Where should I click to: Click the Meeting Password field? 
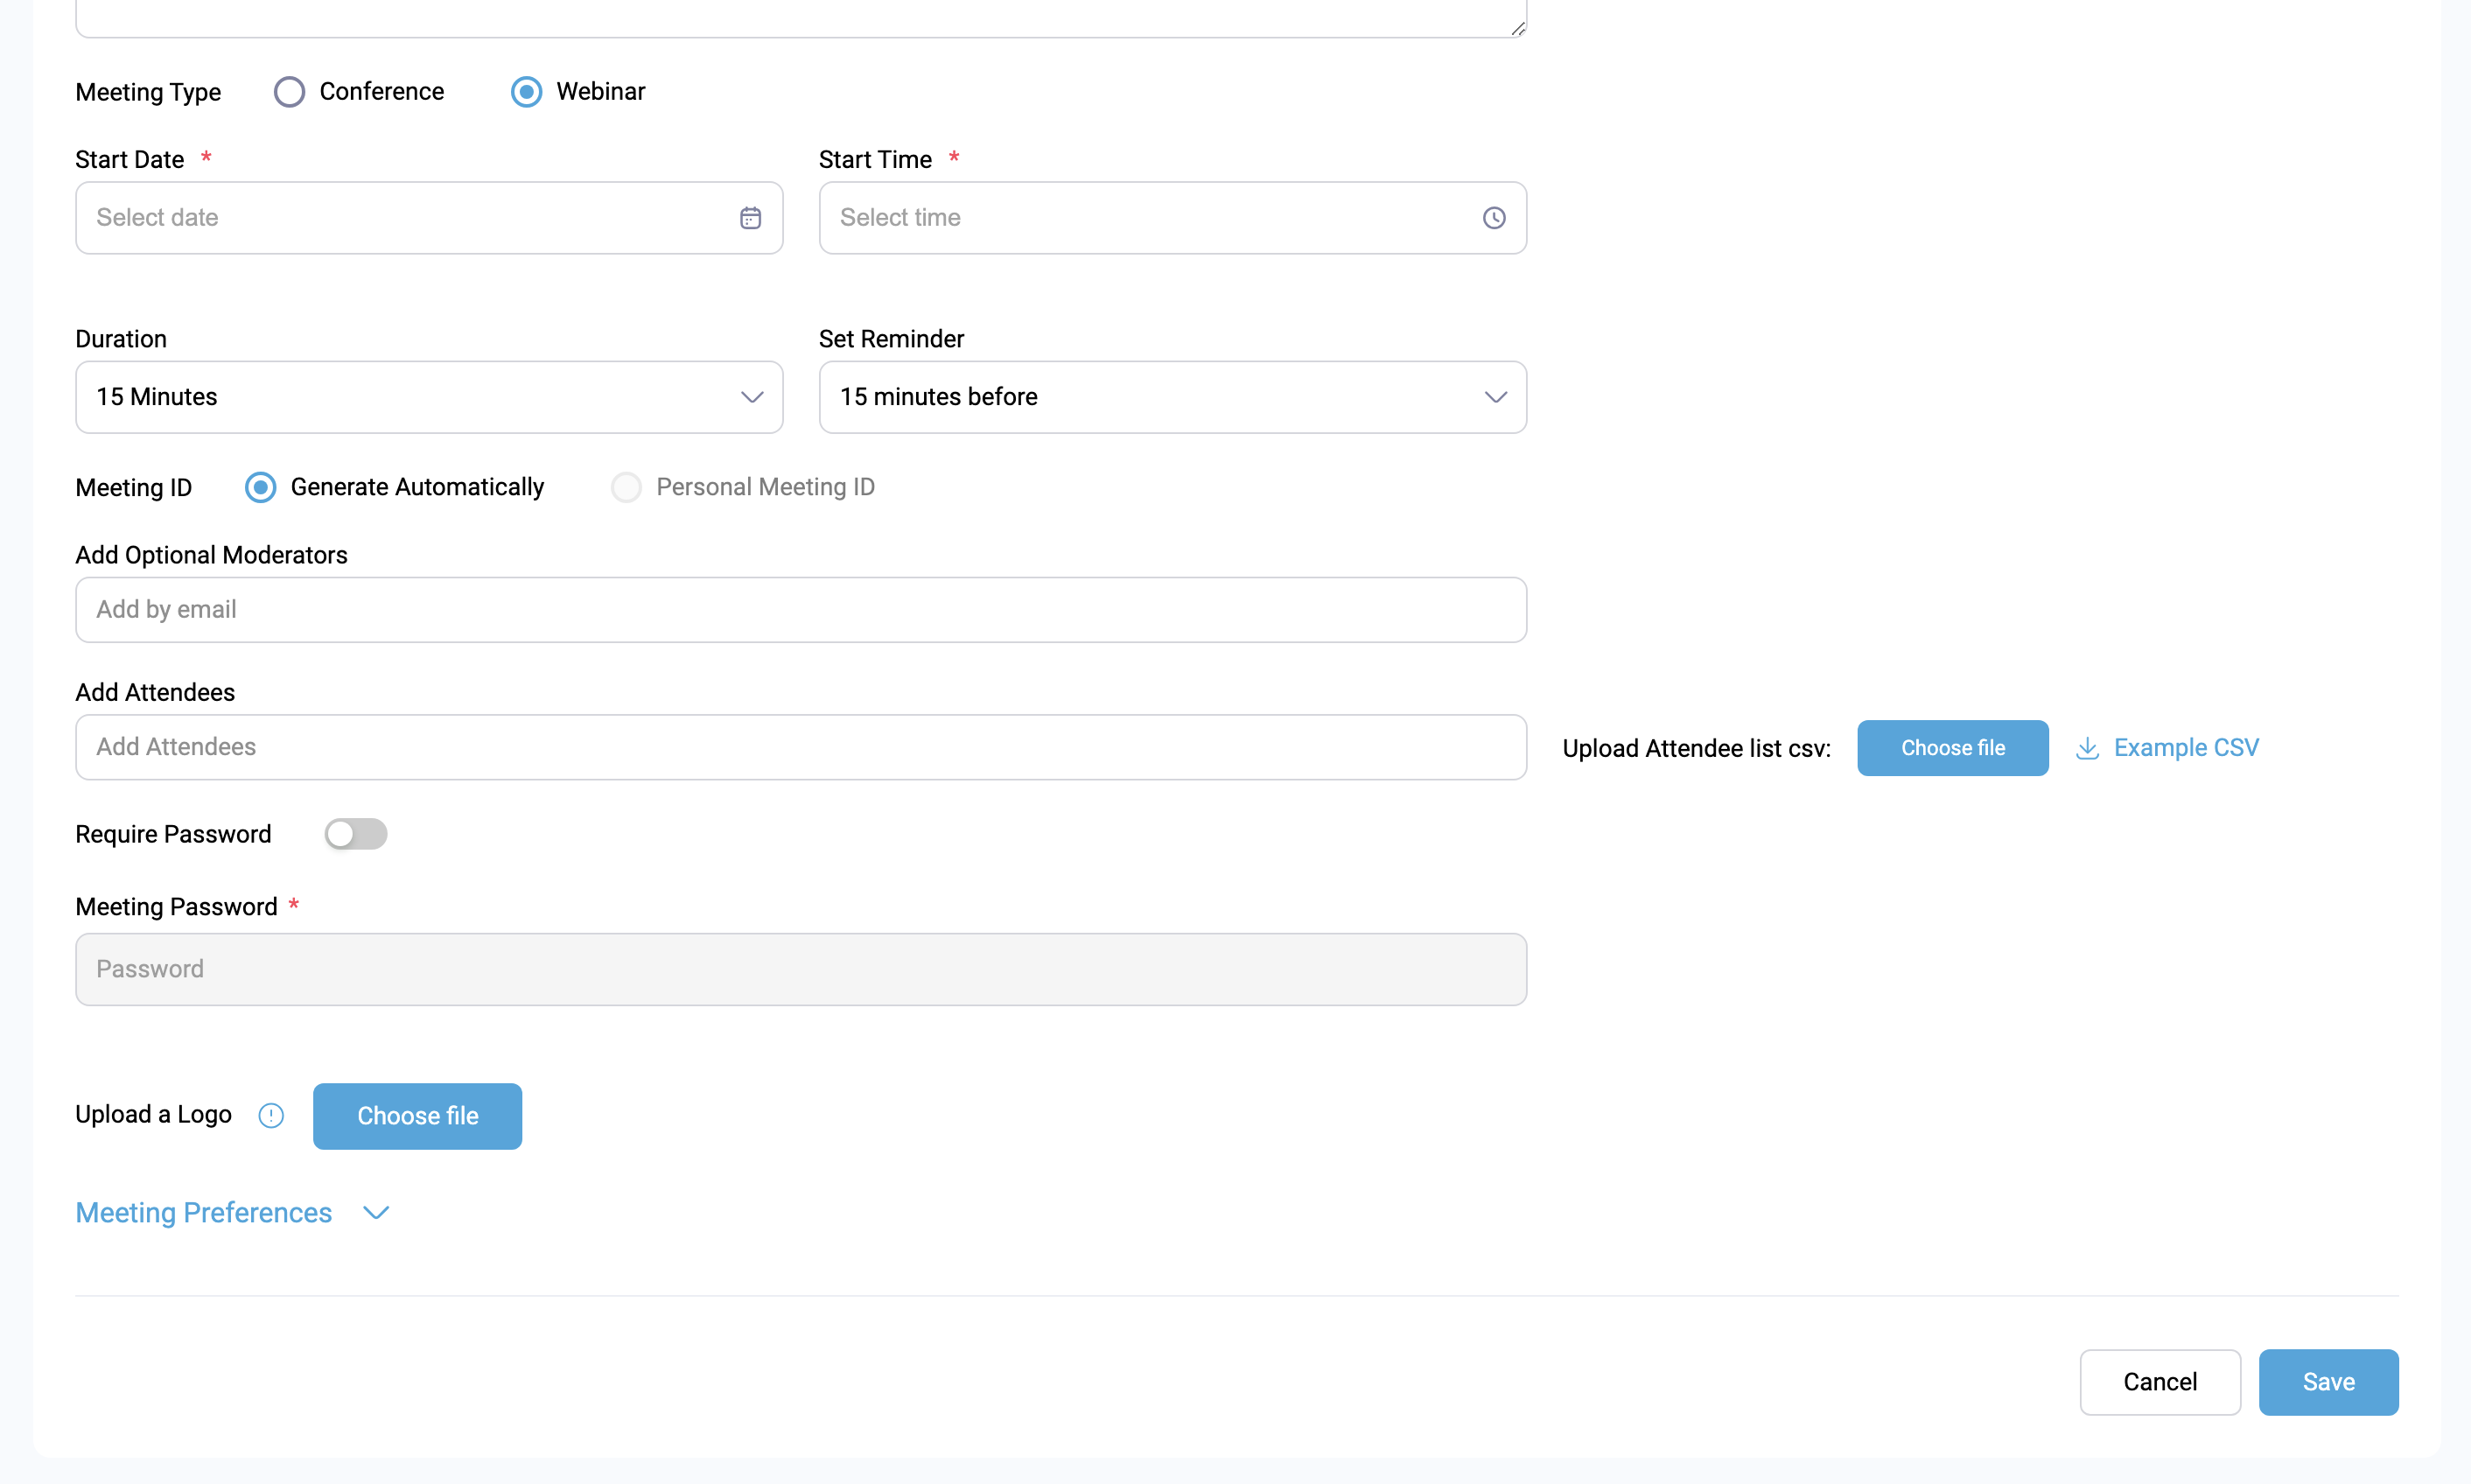coord(801,969)
